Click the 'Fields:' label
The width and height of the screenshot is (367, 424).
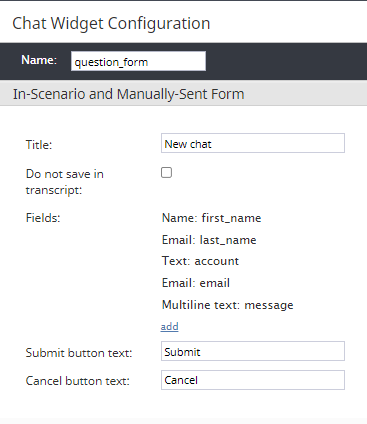click(x=43, y=218)
